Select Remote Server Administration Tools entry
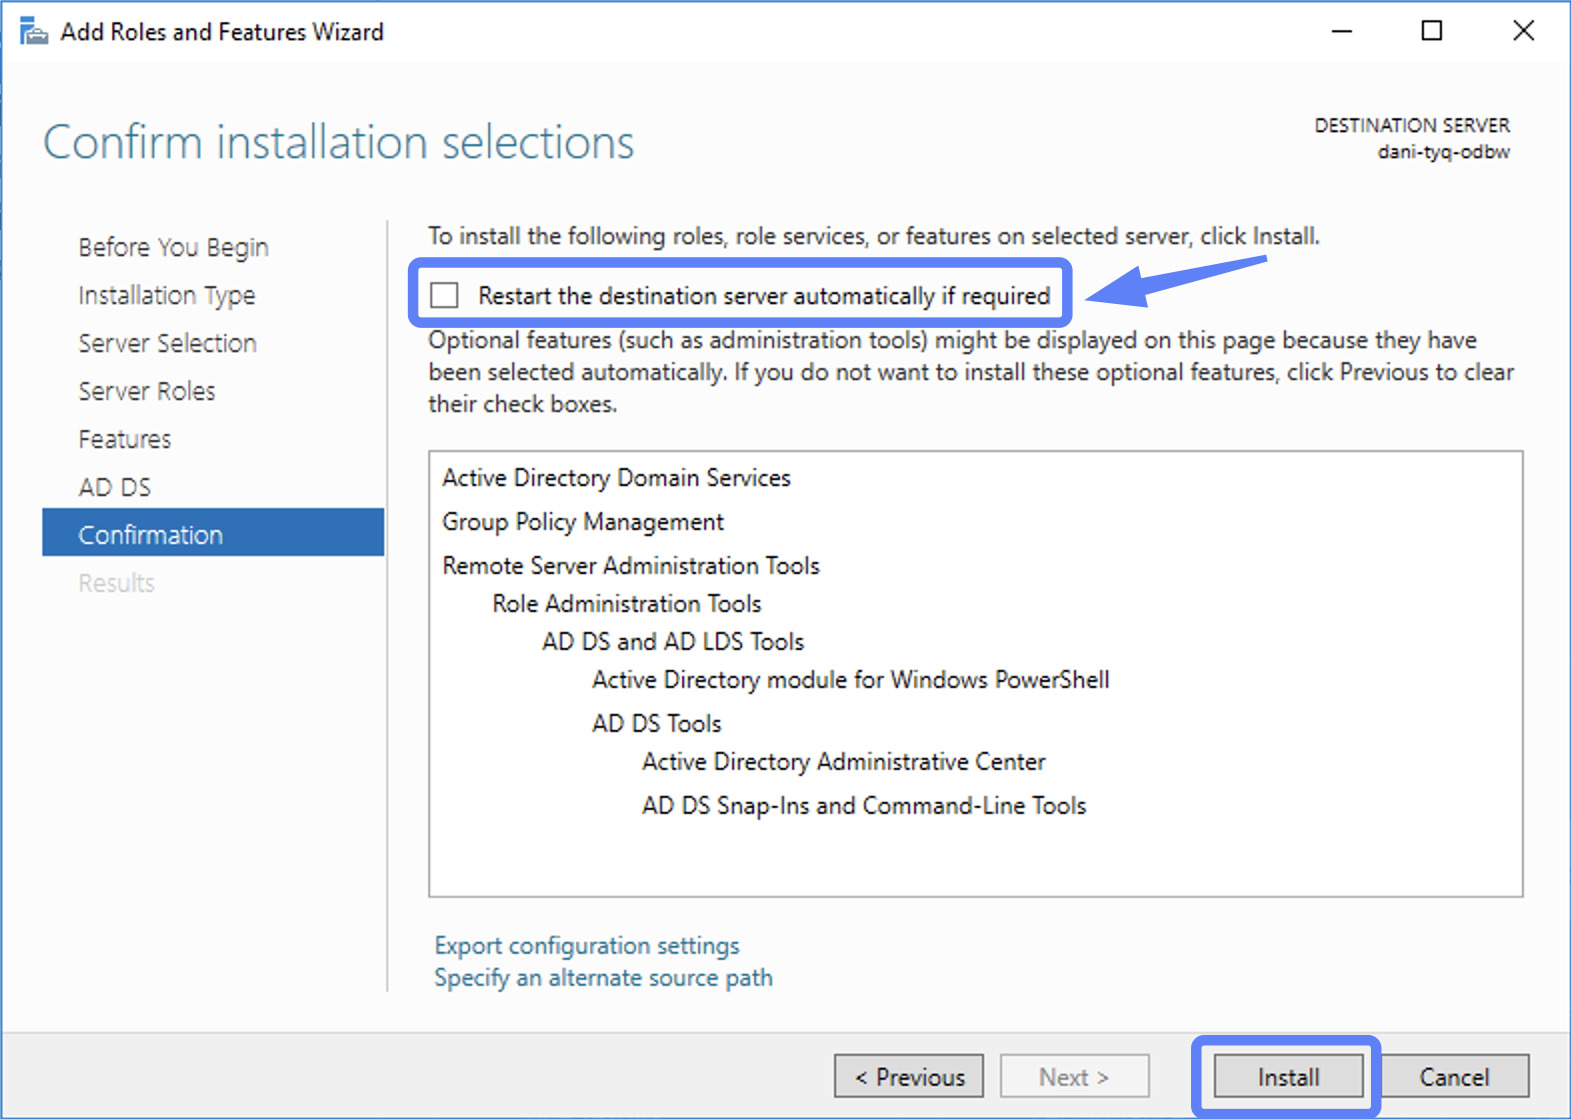This screenshot has width=1571, height=1119. (631, 566)
